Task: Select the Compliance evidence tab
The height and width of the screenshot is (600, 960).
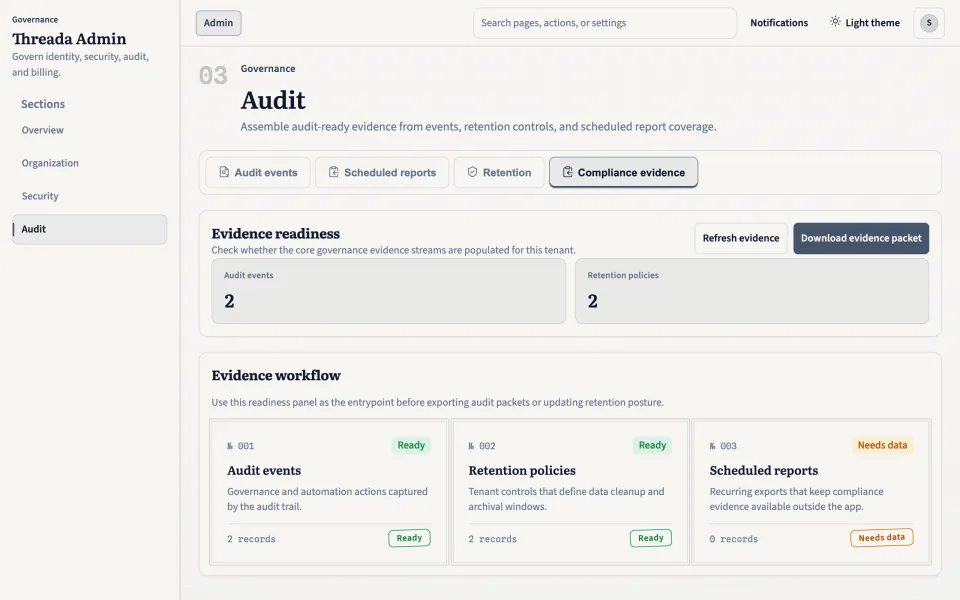Action: click(623, 173)
